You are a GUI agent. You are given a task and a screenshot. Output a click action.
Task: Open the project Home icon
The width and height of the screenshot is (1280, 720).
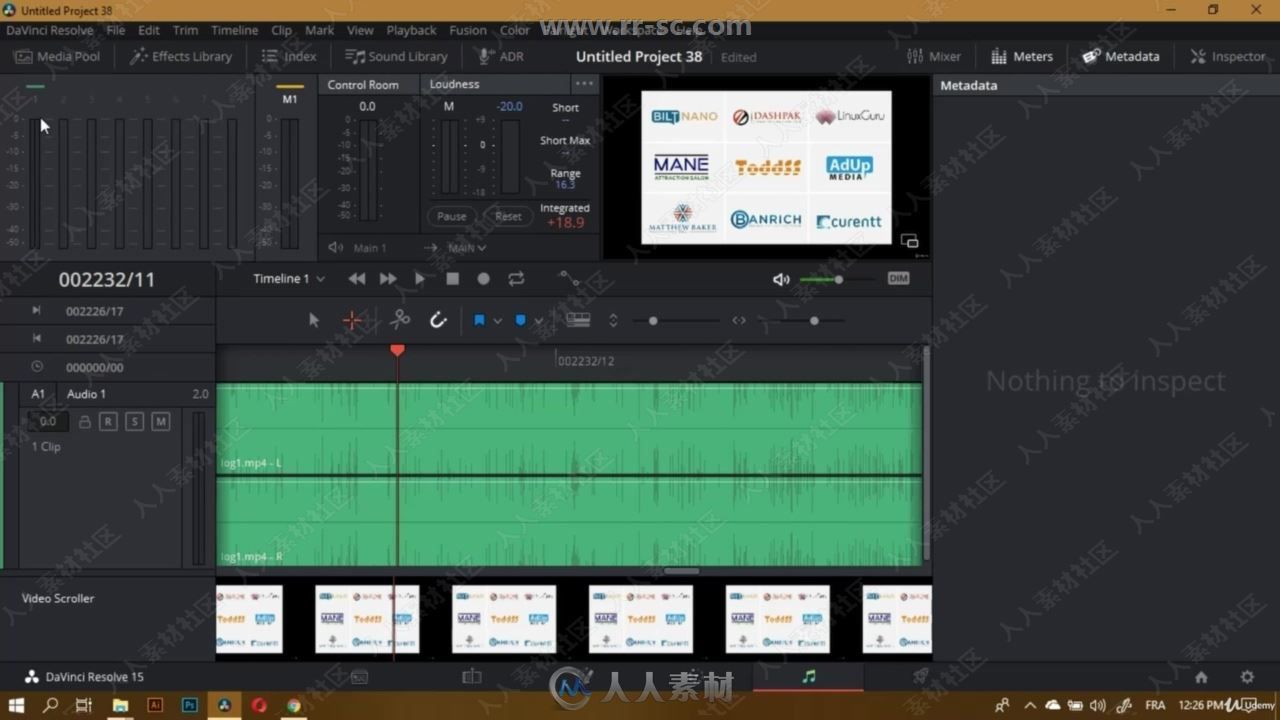(x=1201, y=677)
